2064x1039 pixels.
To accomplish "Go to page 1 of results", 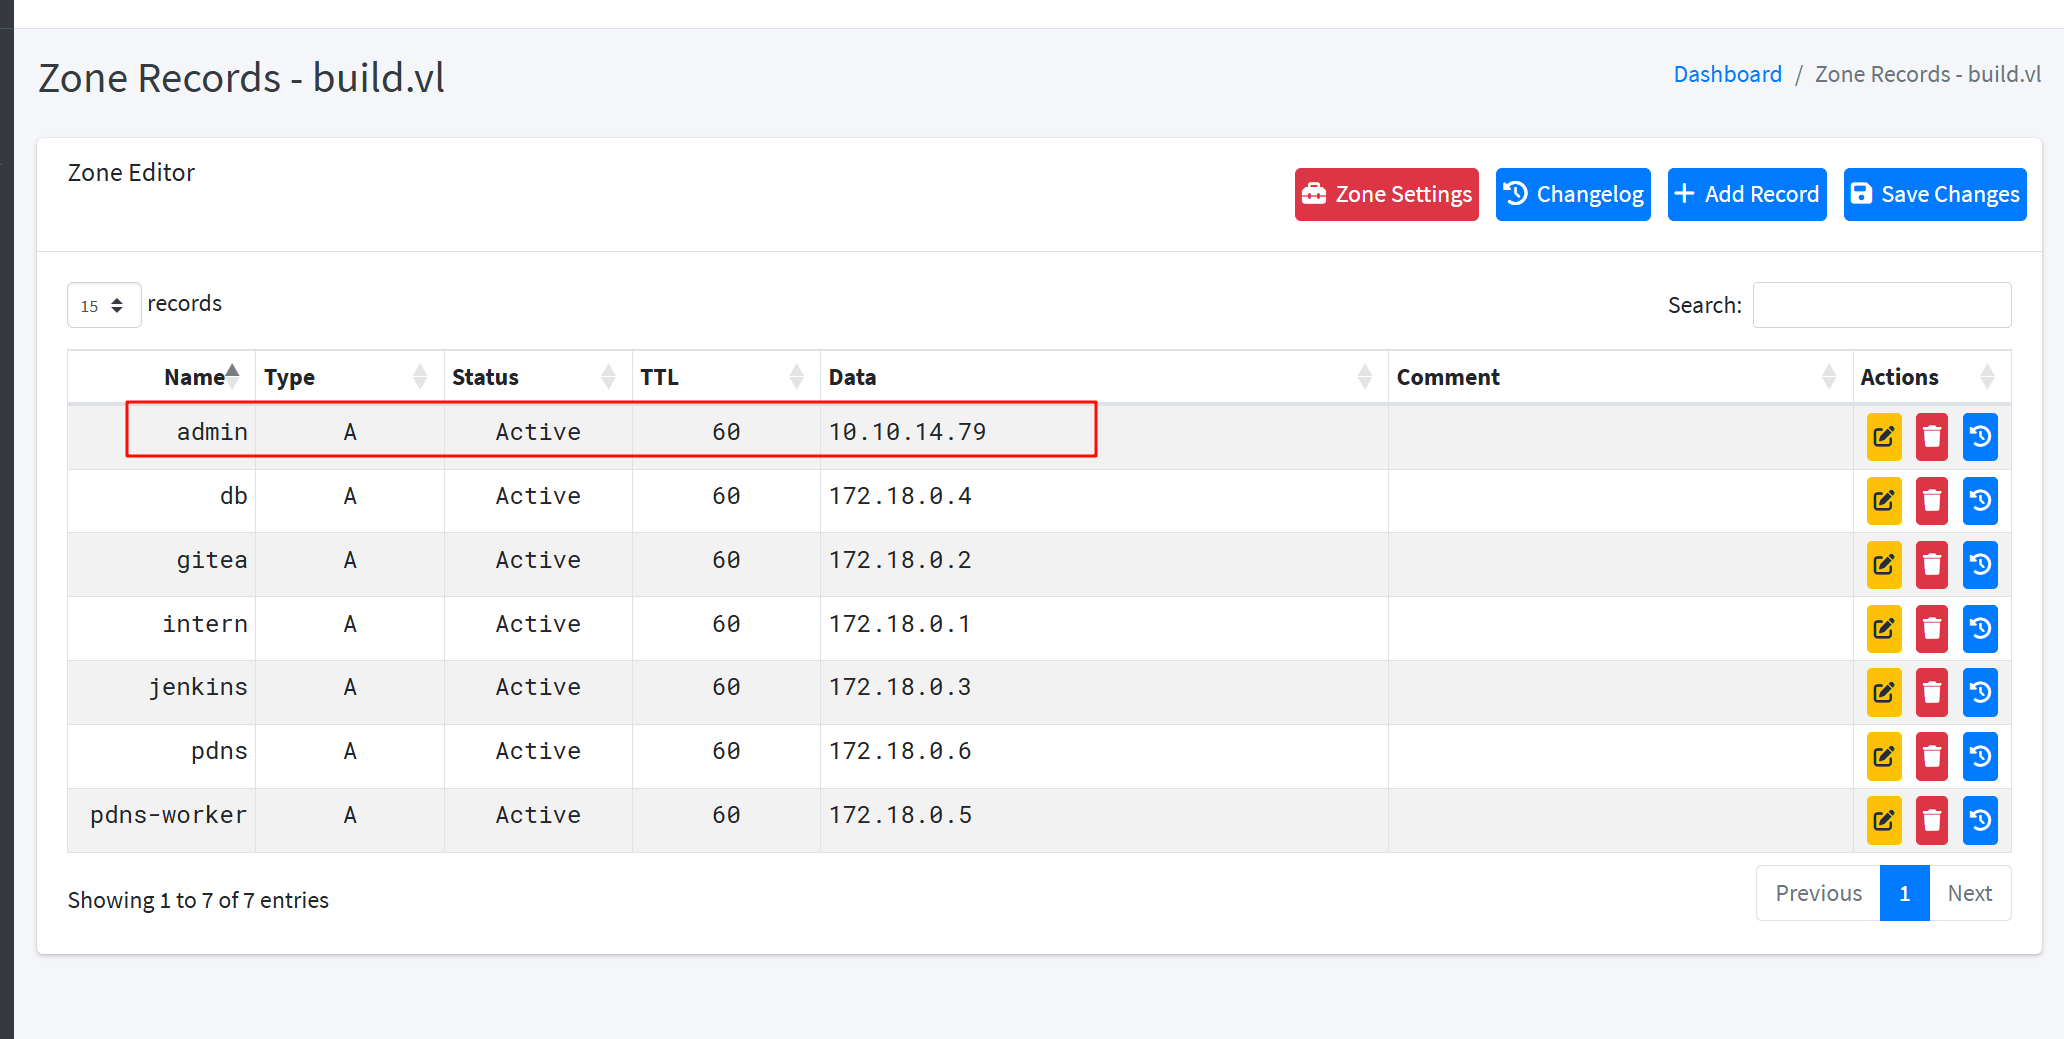I will point(1904,893).
